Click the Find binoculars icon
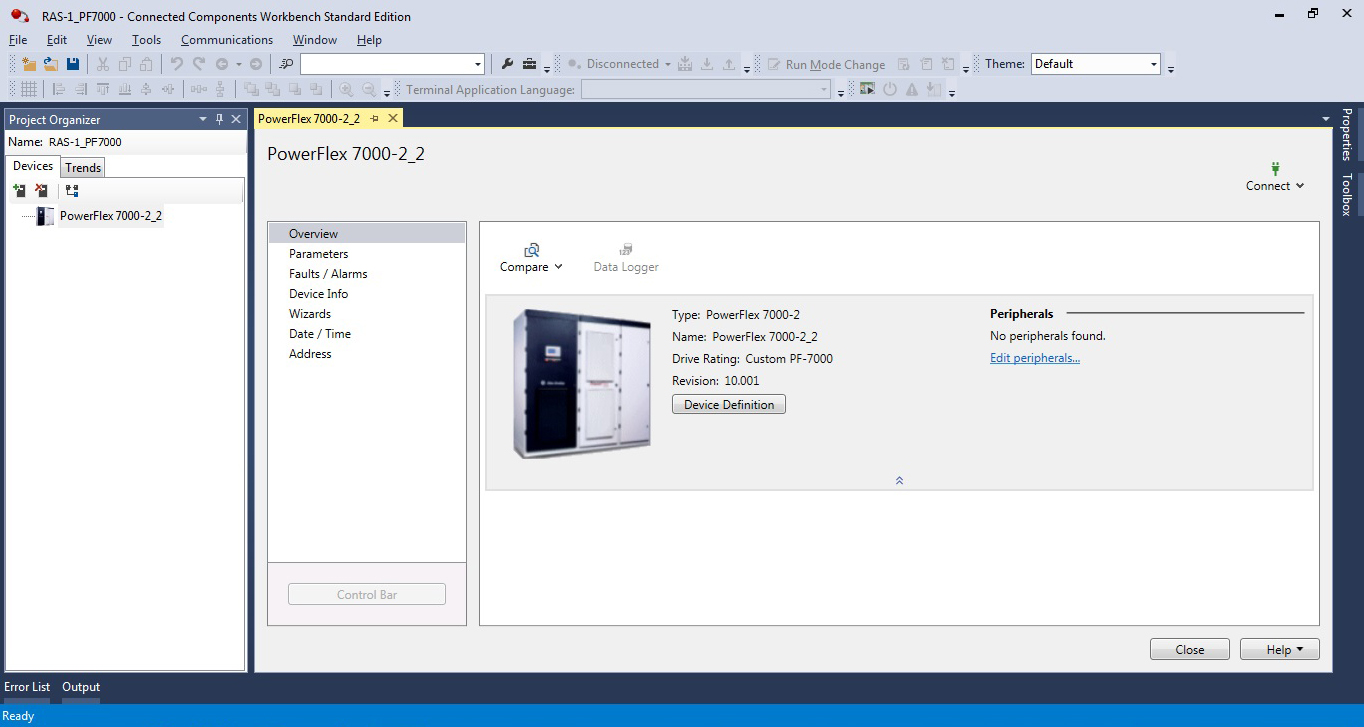1364x727 pixels. [x=287, y=64]
